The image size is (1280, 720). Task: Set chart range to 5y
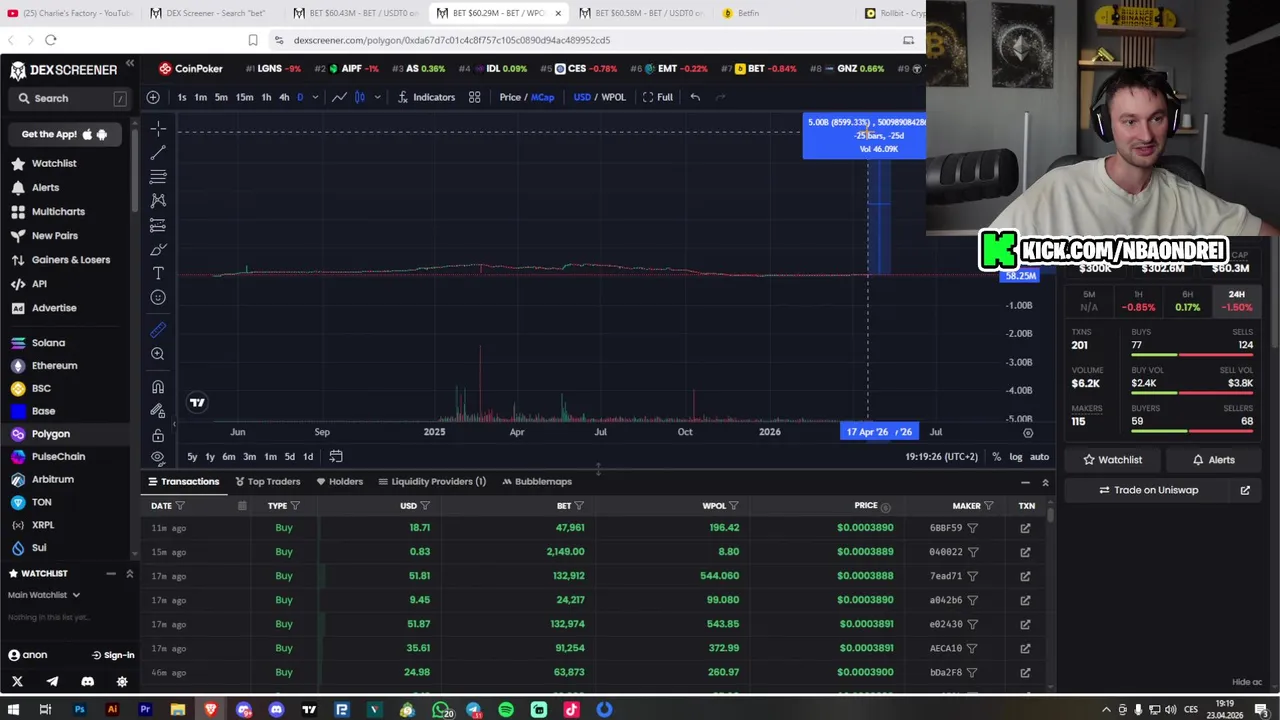192,457
